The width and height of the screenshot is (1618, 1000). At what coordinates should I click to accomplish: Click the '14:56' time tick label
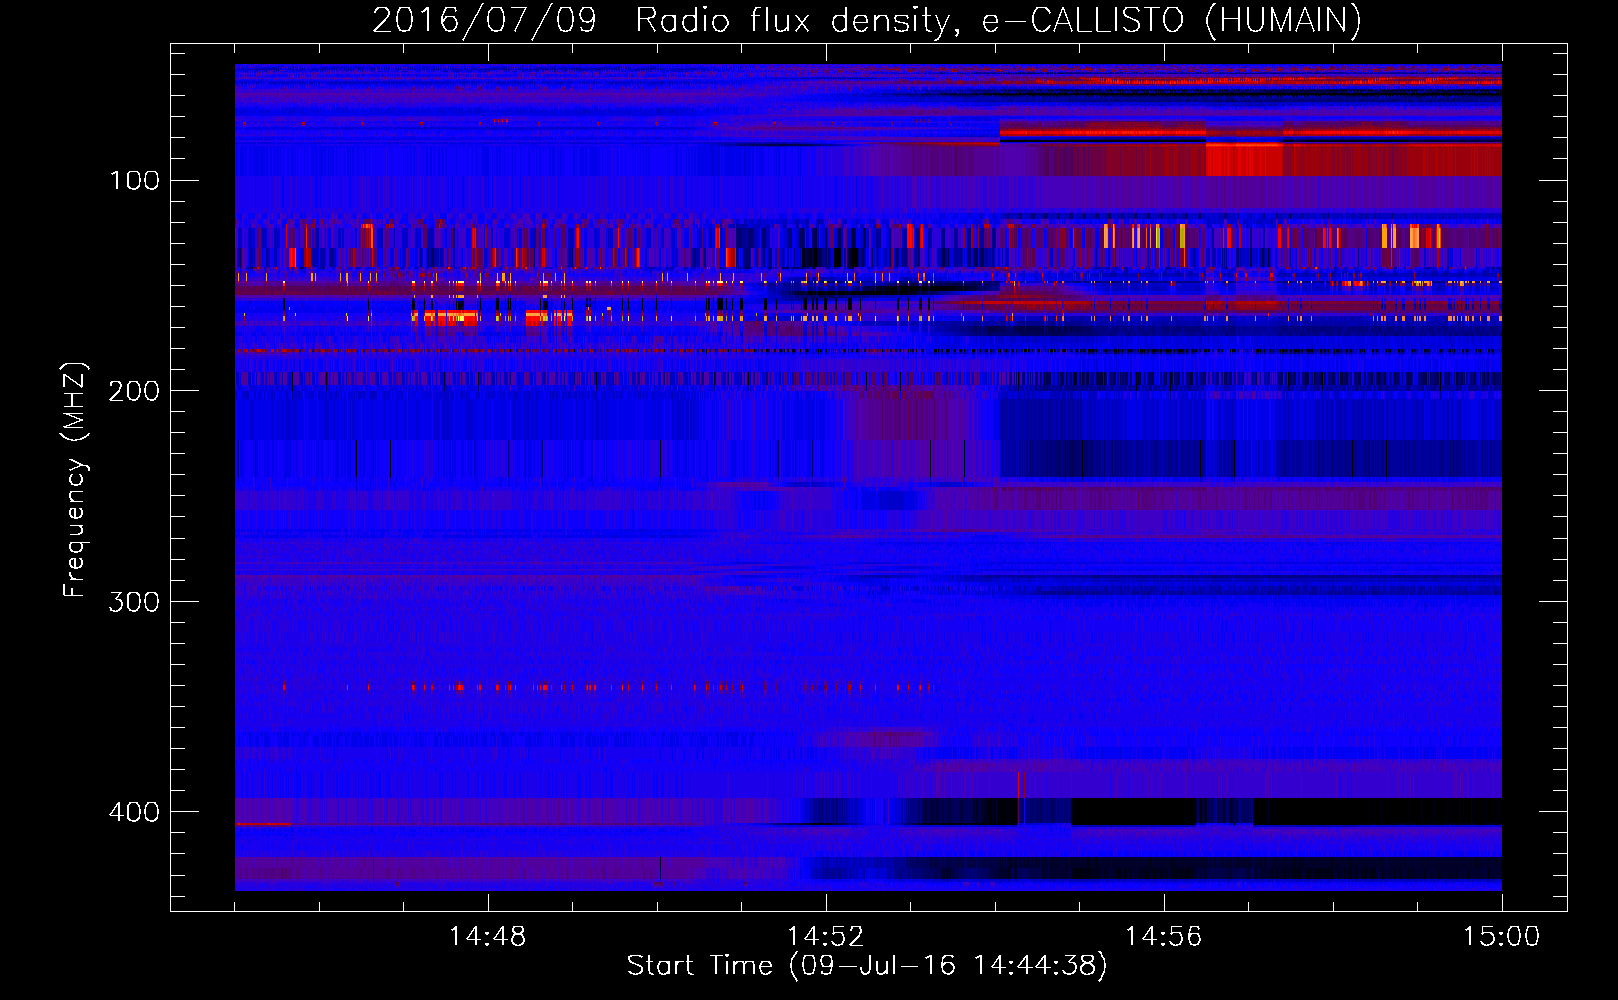(x=1164, y=937)
